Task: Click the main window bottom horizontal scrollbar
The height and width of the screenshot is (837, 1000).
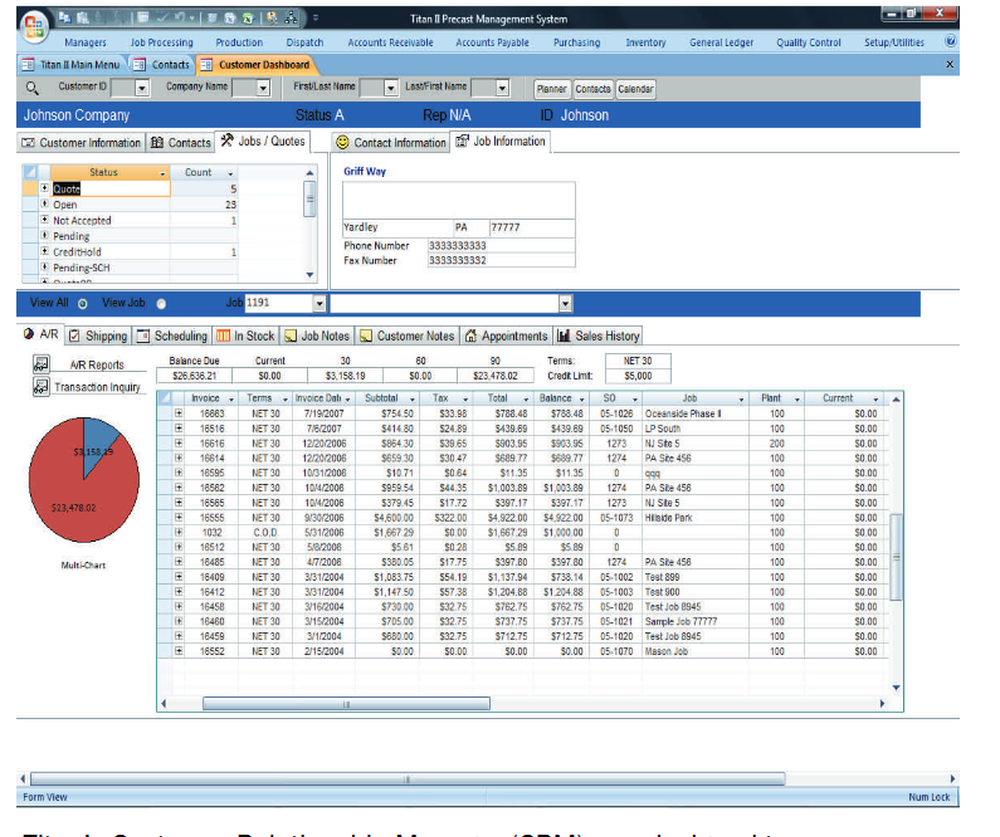Action: click(408, 779)
